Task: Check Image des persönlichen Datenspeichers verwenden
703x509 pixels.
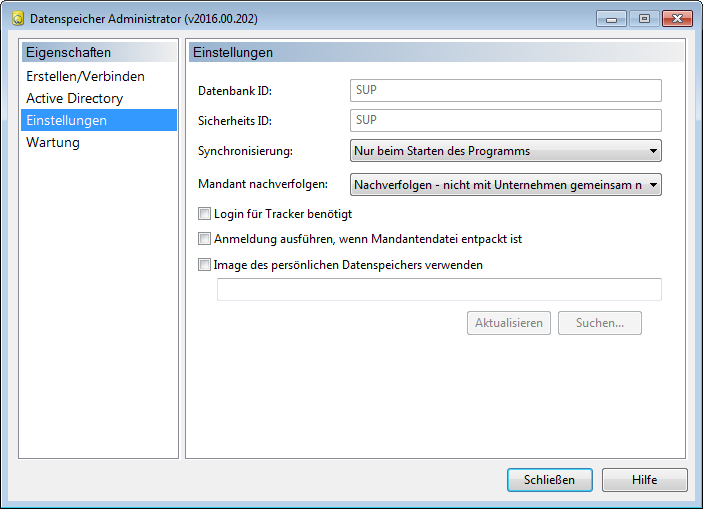Action: click(204, 265)
